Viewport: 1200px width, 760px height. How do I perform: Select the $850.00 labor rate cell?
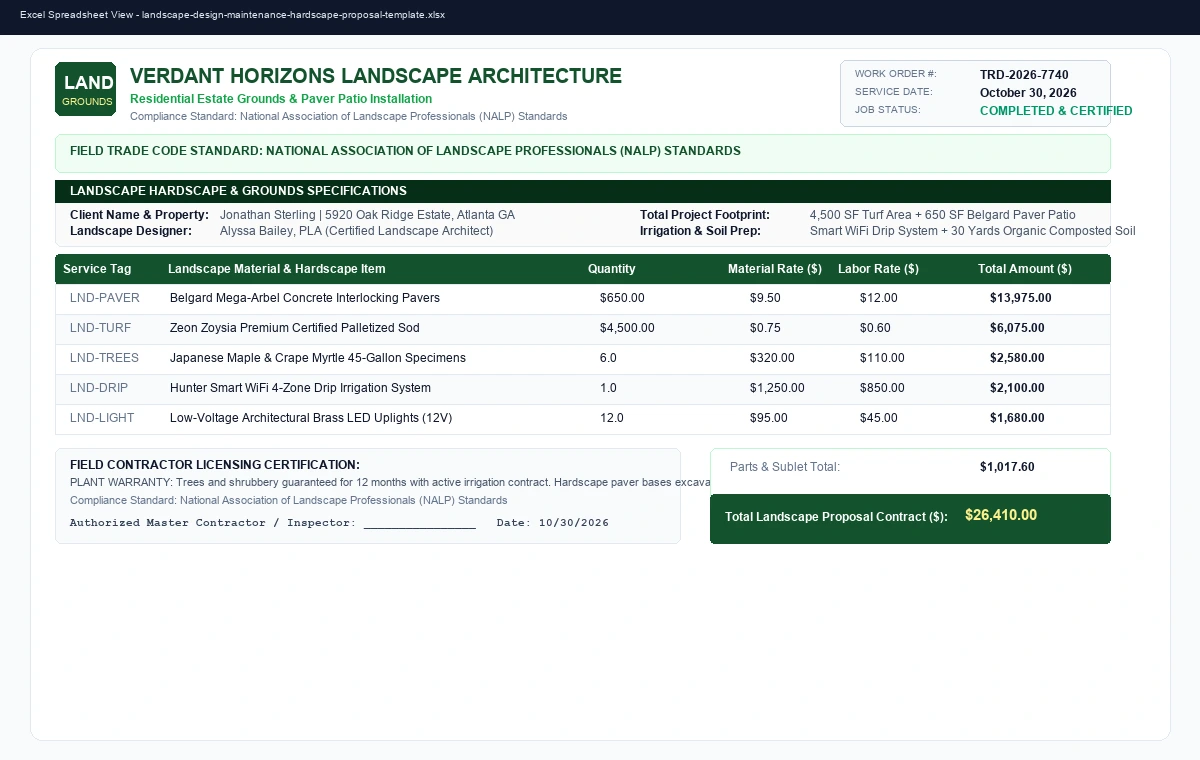click(x=882, y=388)
